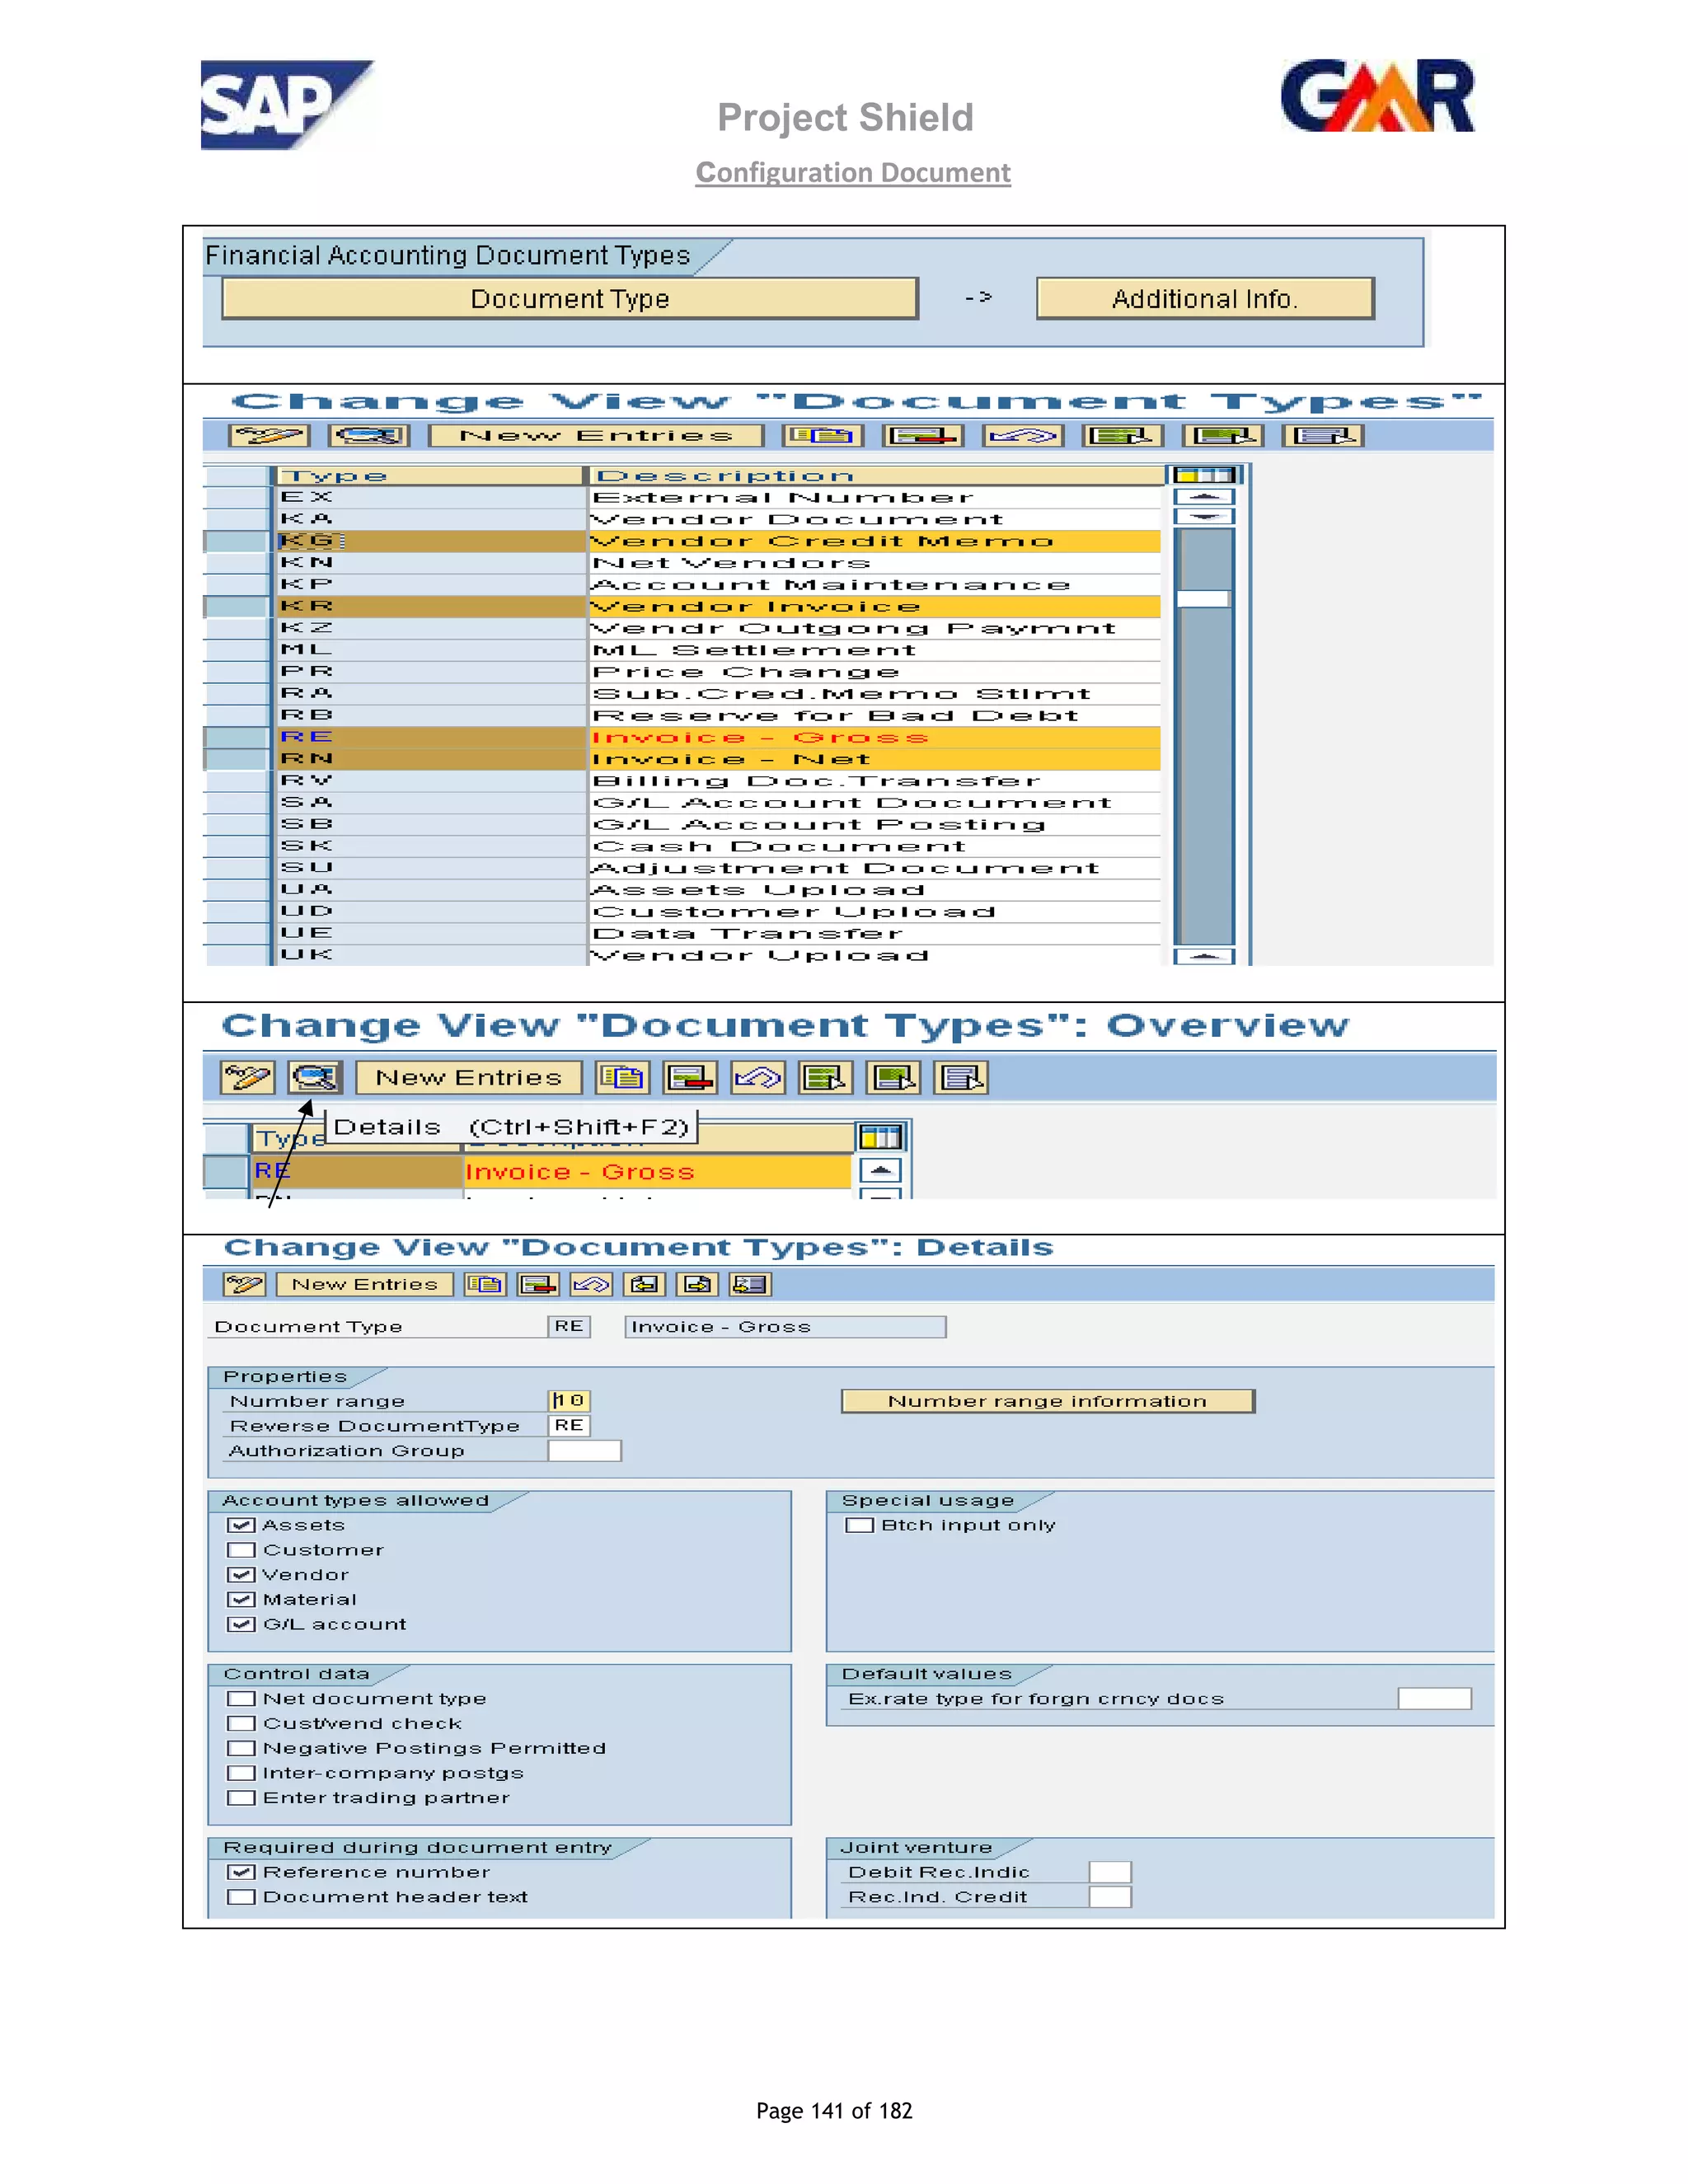Screen dimensions: 1688x2184
Task: Click Select Block icon in Overview toolbar
Action: pos(893,1078)
